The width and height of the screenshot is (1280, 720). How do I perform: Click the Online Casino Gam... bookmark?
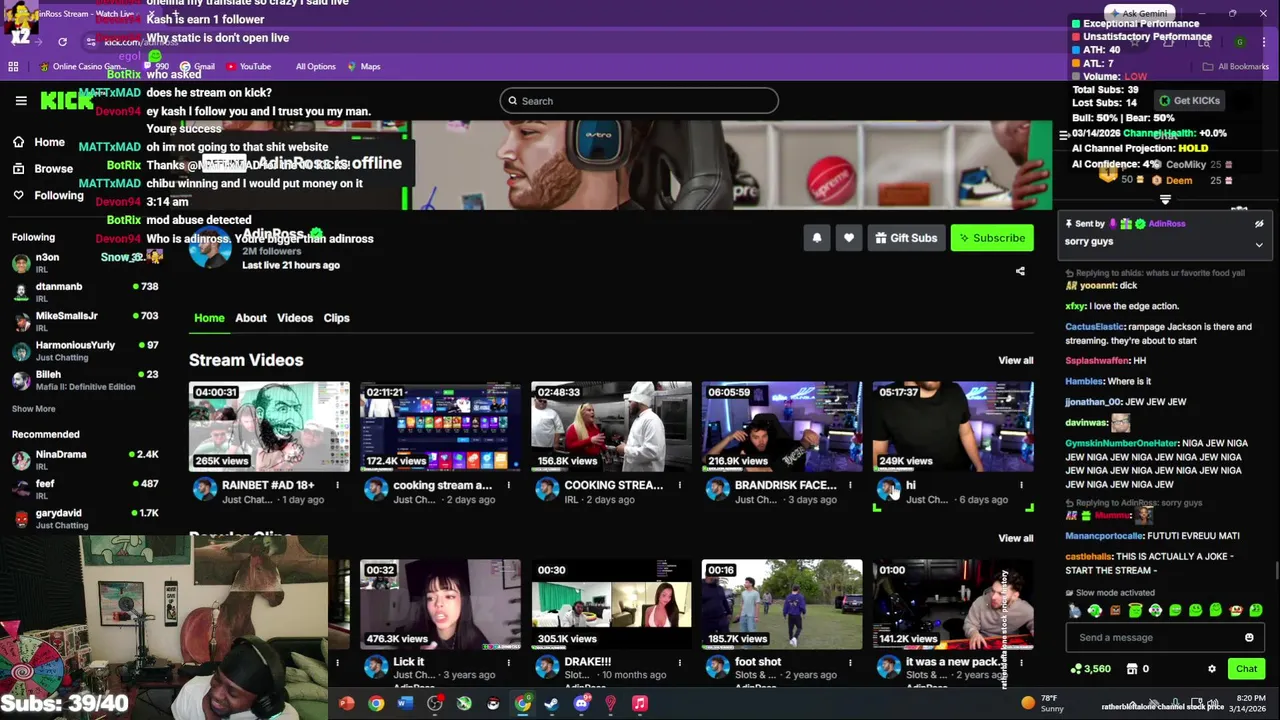click(x=83, y=67)
